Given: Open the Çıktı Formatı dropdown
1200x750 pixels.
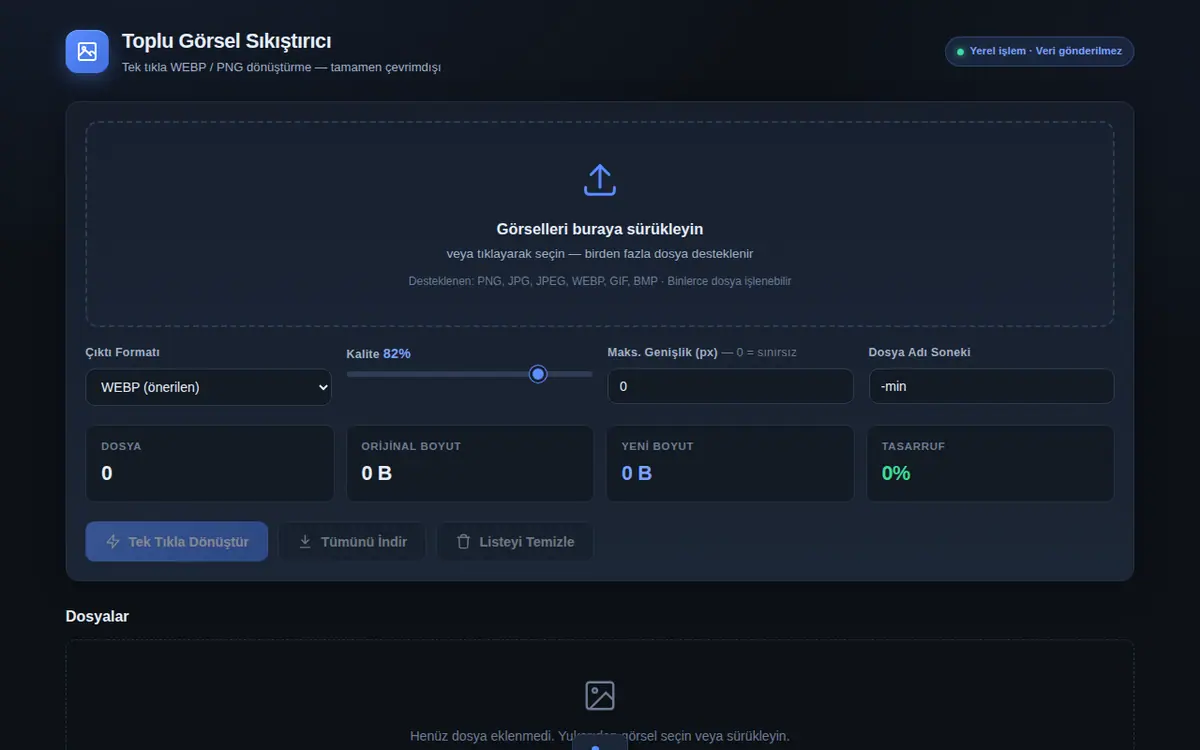Looking at the screenshot, I should [208, 387].
